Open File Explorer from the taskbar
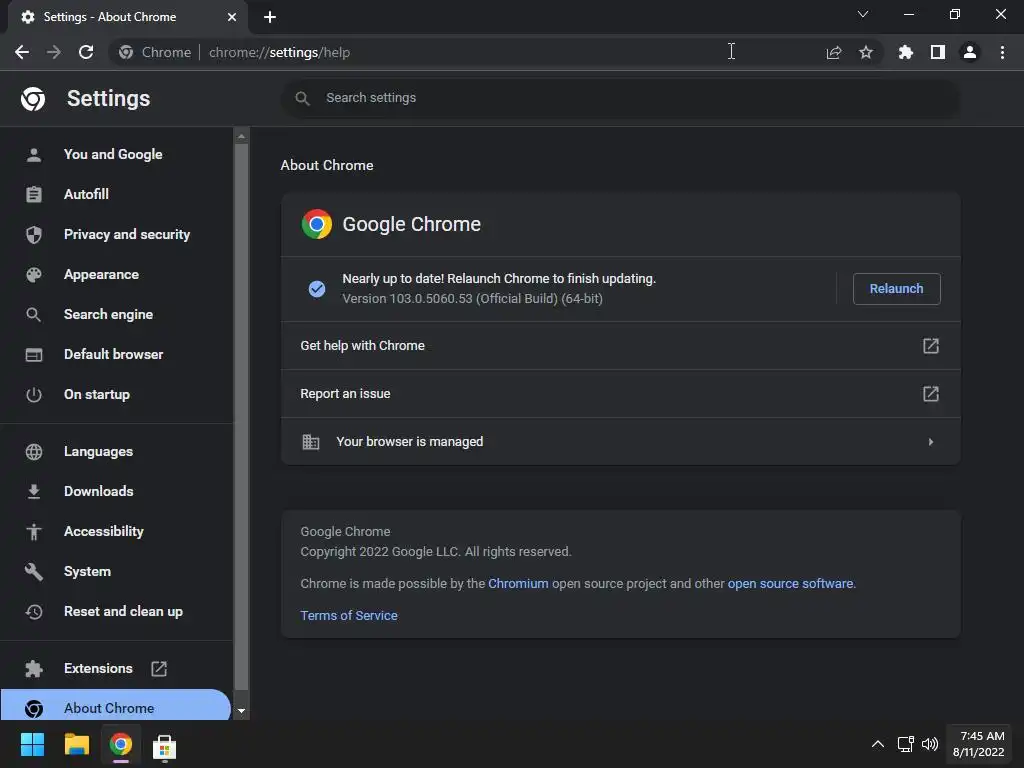The height and width of the screenshot is (768, 1024). [76, 744]
